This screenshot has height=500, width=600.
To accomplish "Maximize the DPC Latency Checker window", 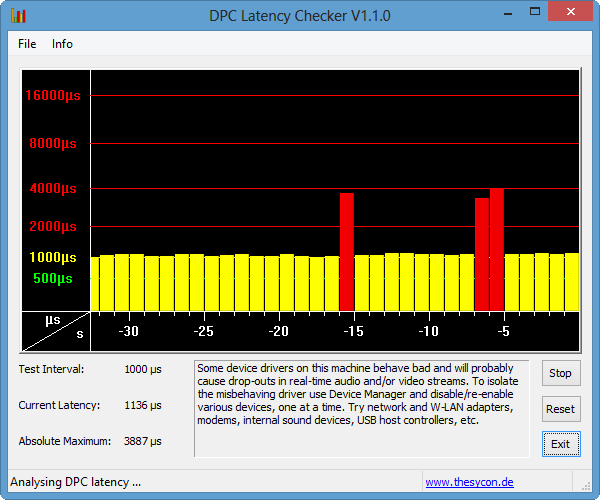I will 535,12.
